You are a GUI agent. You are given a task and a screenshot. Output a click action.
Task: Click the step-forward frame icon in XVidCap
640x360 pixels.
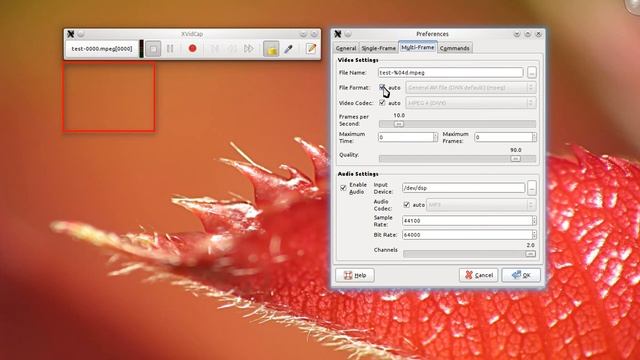[x=231, y=49]
